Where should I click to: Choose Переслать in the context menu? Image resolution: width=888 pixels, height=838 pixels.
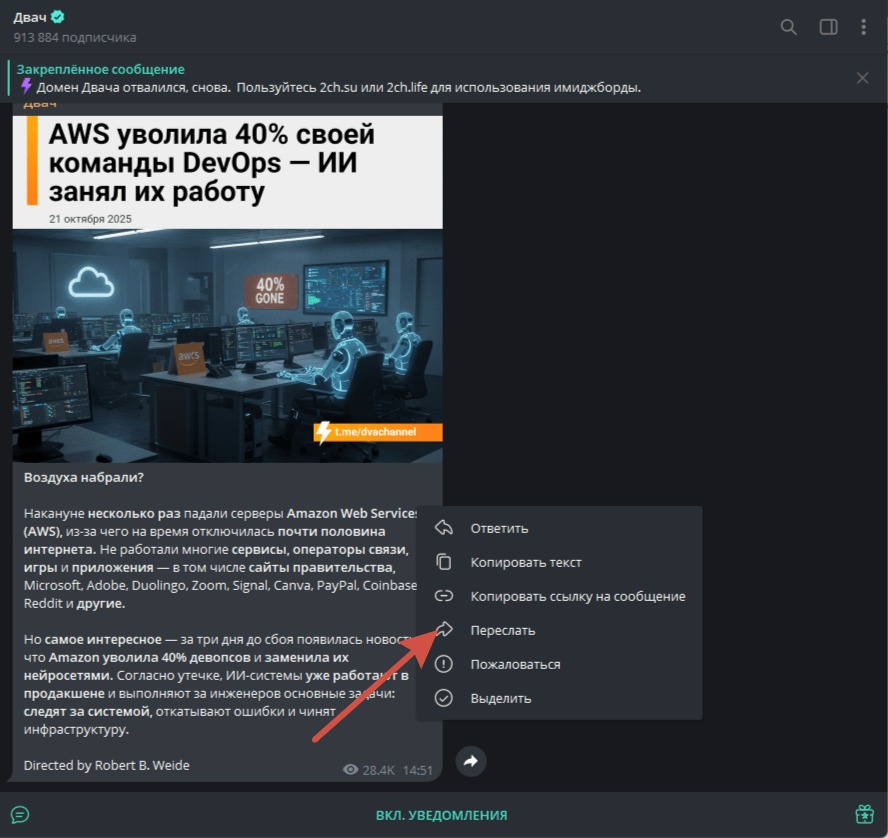[x=559, y=630]
